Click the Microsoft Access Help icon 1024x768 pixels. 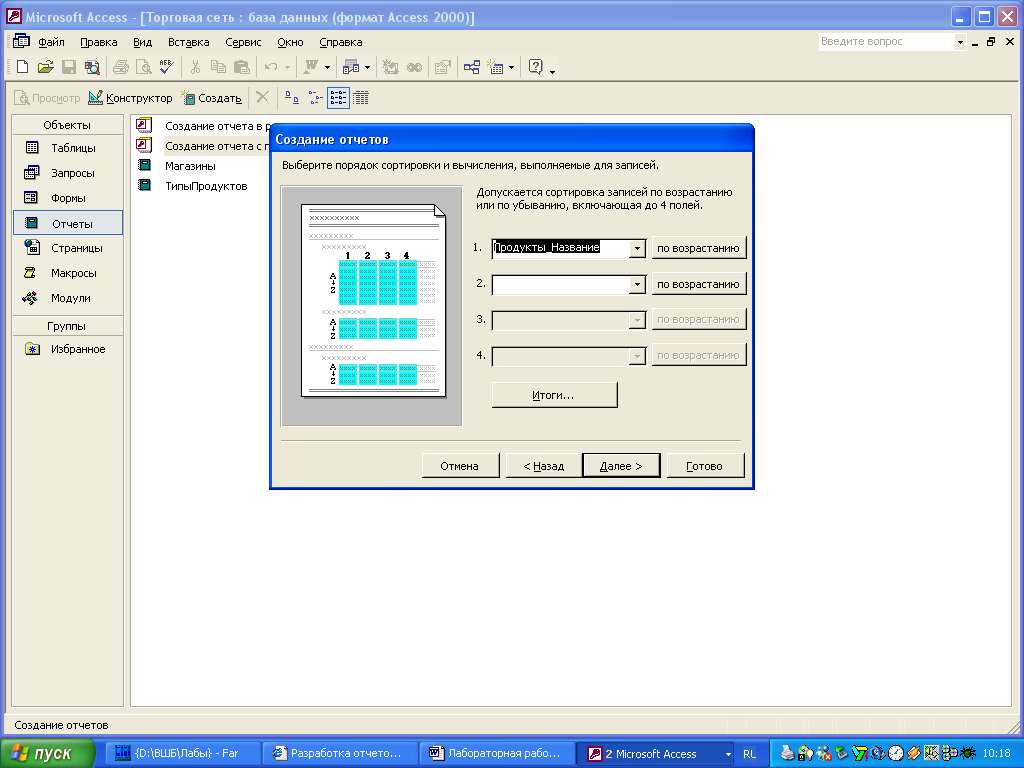tap(536, 67)
